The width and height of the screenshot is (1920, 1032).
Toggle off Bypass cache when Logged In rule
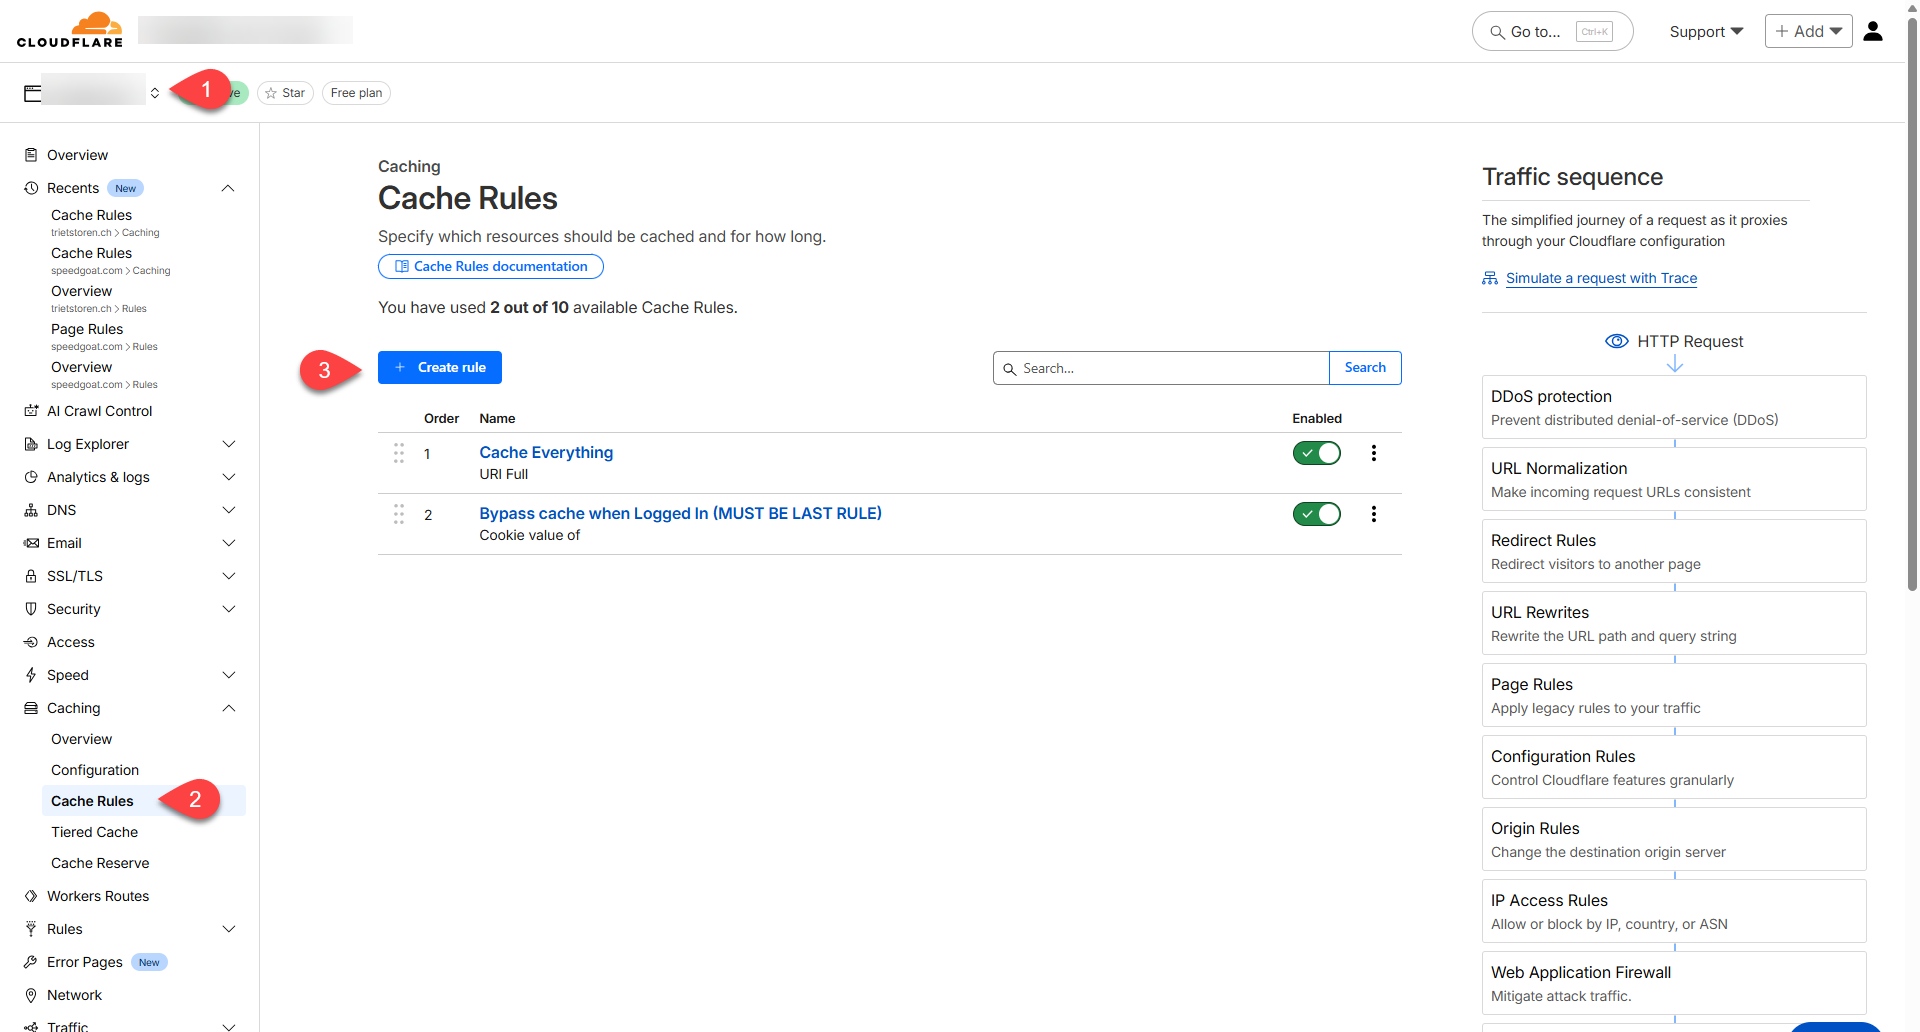click(1316, 514)
